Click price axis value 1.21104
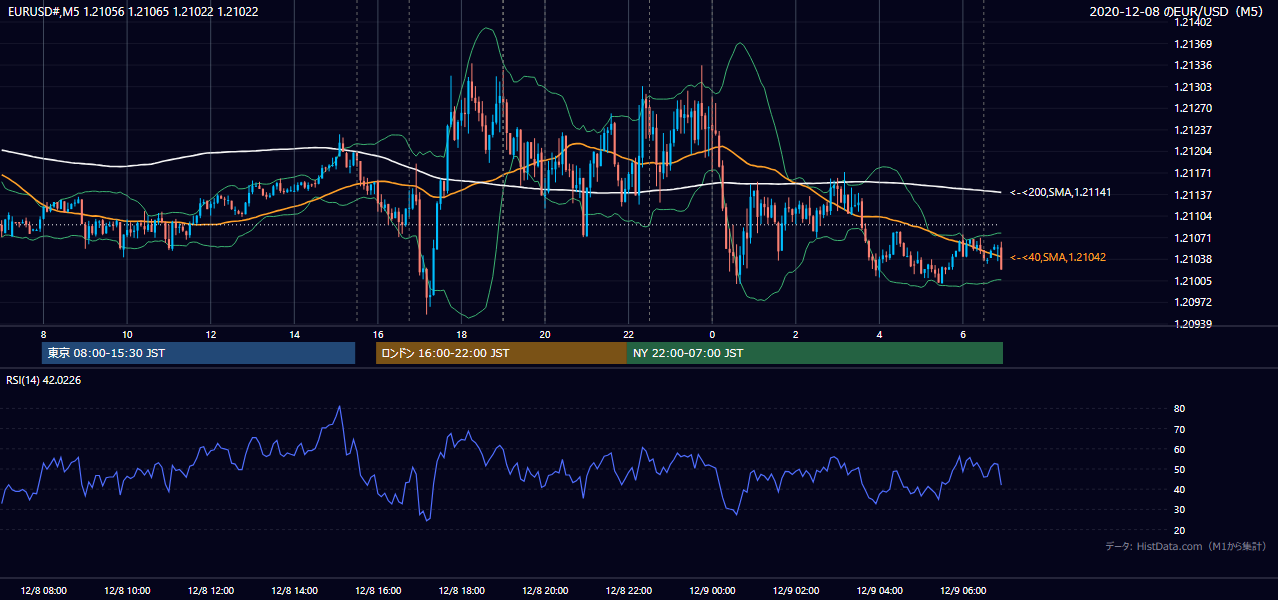Viewport: 1278px width, 600px height. click(1193, 216)
